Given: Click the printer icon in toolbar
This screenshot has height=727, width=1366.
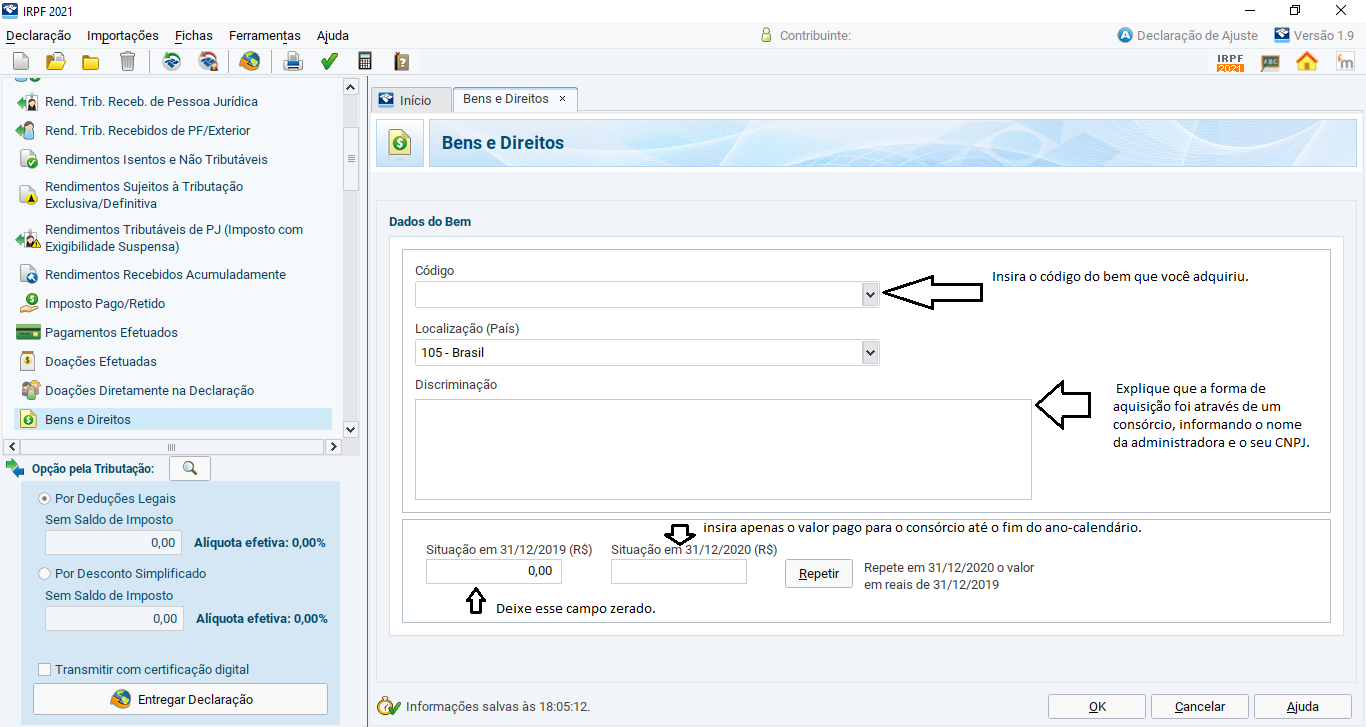Looking at the screenshot, I should click(293, 62).
